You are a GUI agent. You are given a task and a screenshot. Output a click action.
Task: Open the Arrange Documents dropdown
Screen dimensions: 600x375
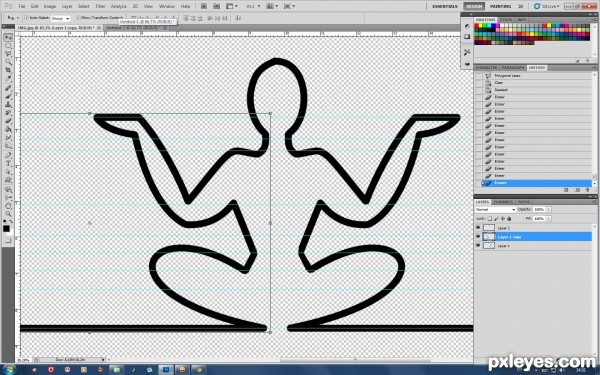(272, 6)
